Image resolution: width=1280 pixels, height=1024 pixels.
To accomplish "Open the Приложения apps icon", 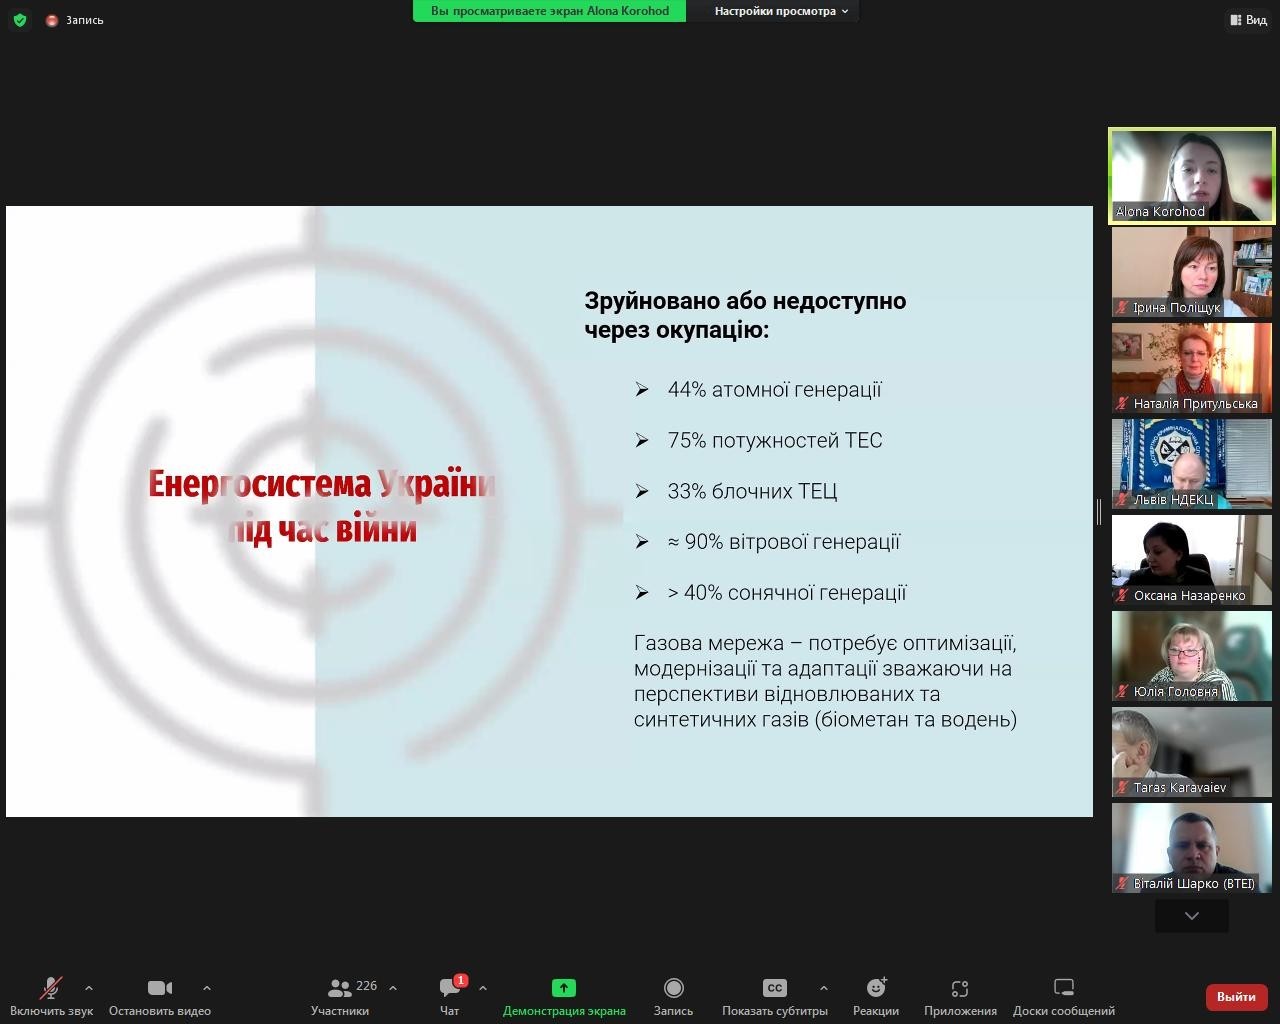I will (x=960, y=988).
